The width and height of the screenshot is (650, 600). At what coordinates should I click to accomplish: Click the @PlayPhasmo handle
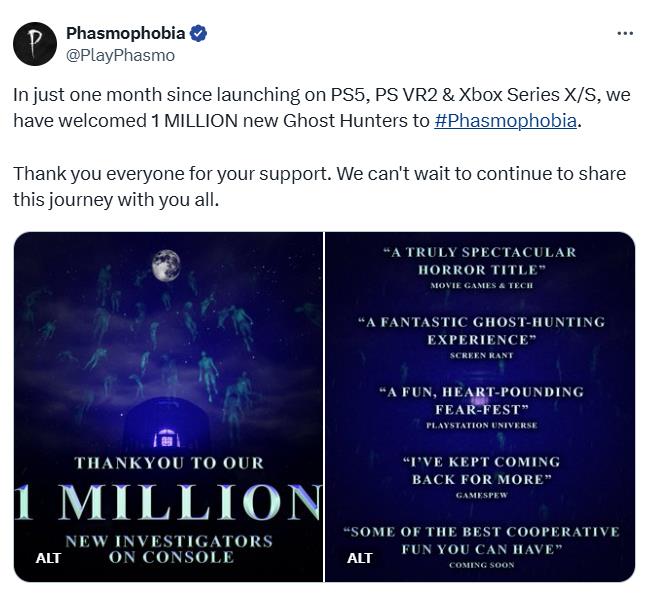click(x=120, y=56)
